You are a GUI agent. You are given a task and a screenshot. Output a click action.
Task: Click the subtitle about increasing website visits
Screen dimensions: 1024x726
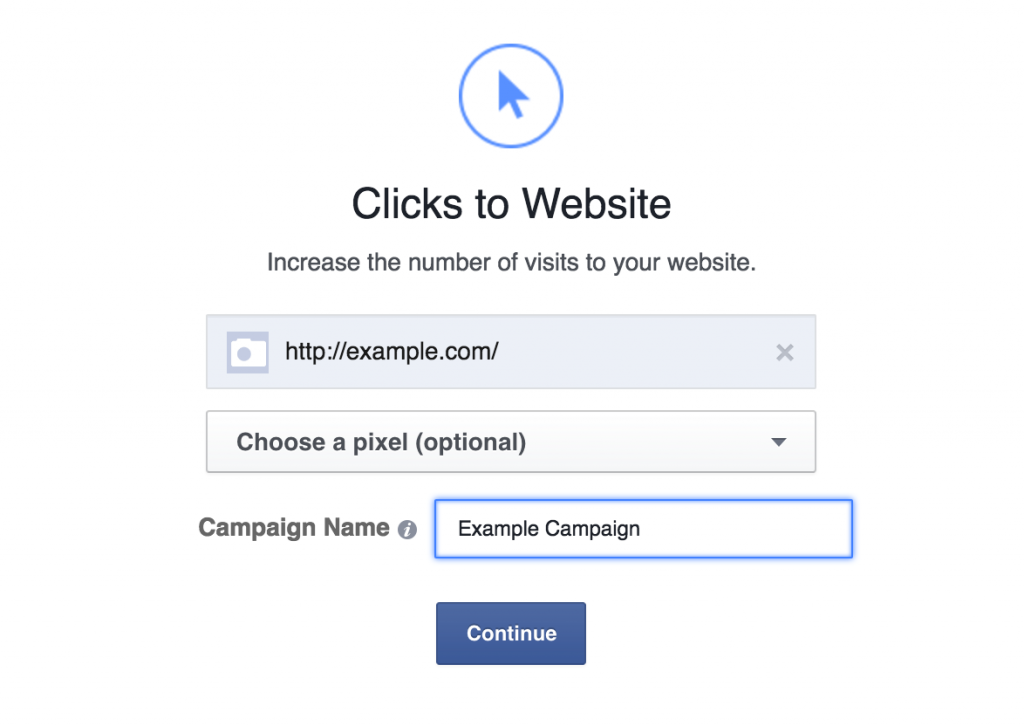coord(511,262)
